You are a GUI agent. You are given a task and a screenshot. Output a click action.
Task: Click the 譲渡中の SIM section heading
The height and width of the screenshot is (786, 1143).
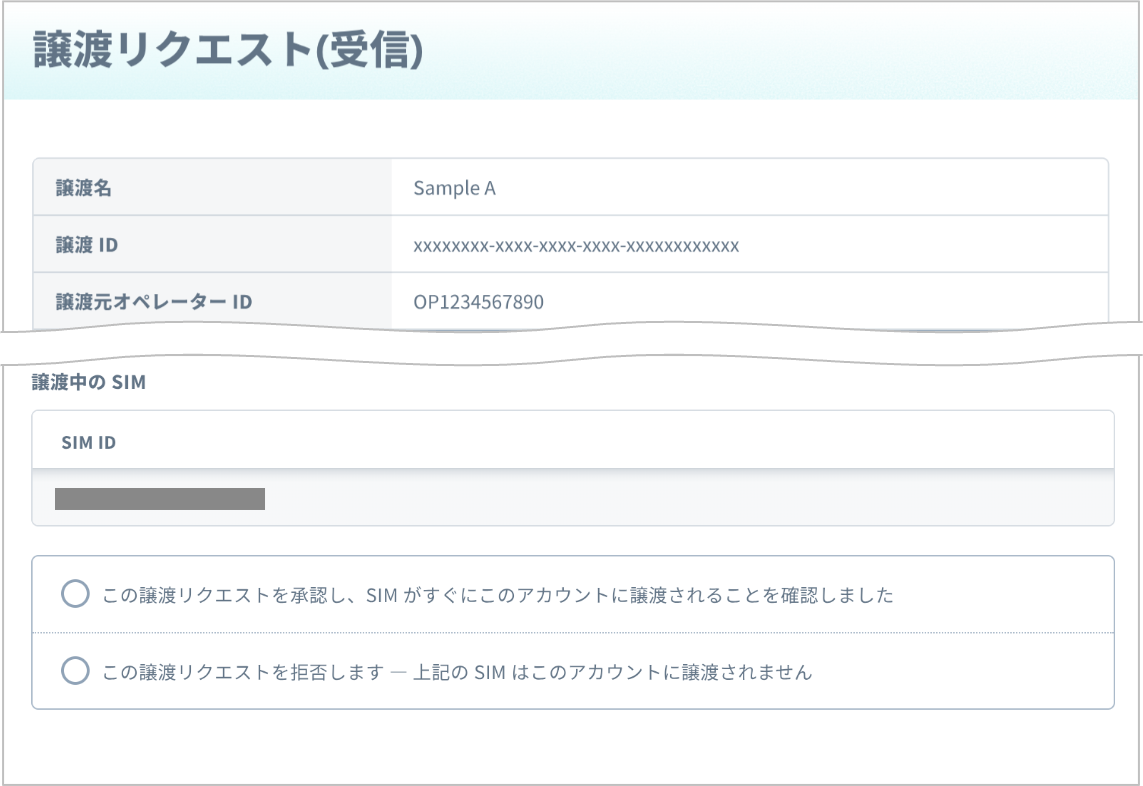[89, 382]
